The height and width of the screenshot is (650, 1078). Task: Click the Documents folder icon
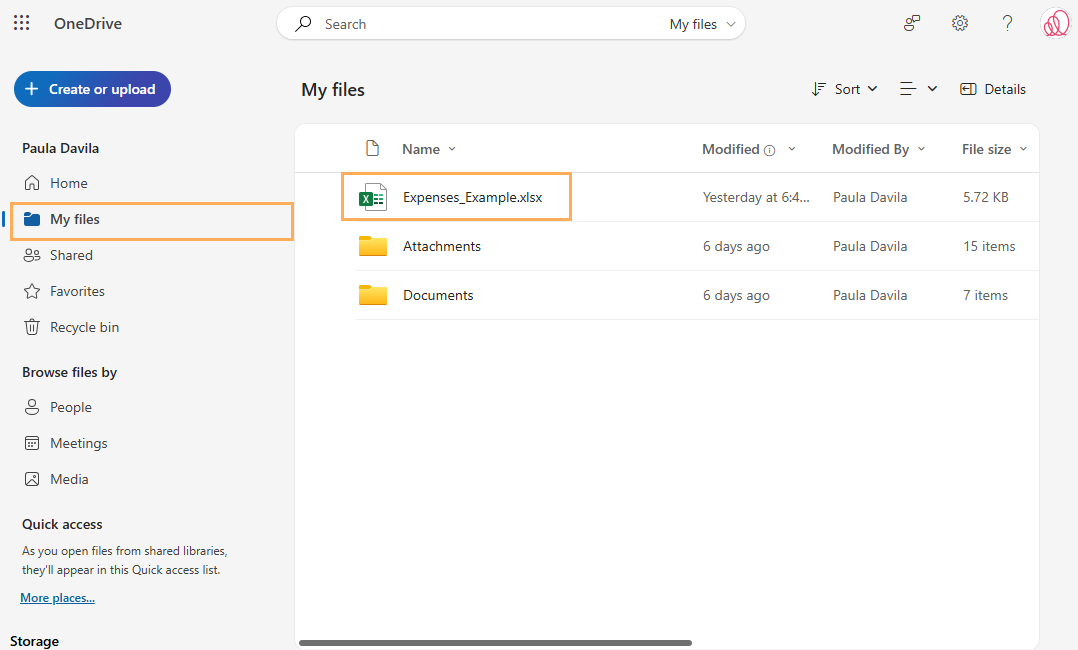coord(373,295)
